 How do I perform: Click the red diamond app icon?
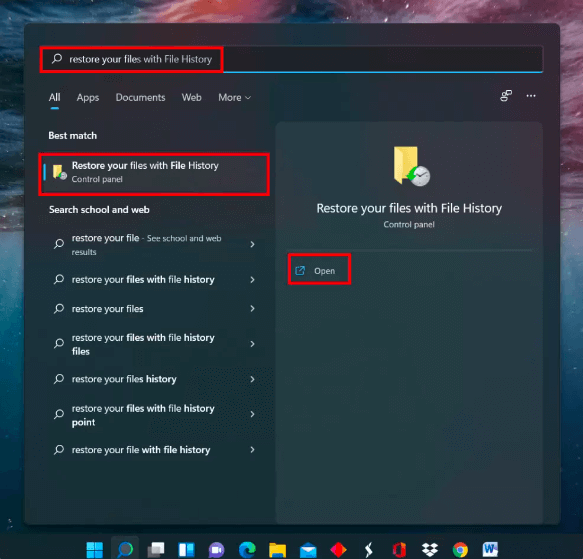tap(338, 550)
